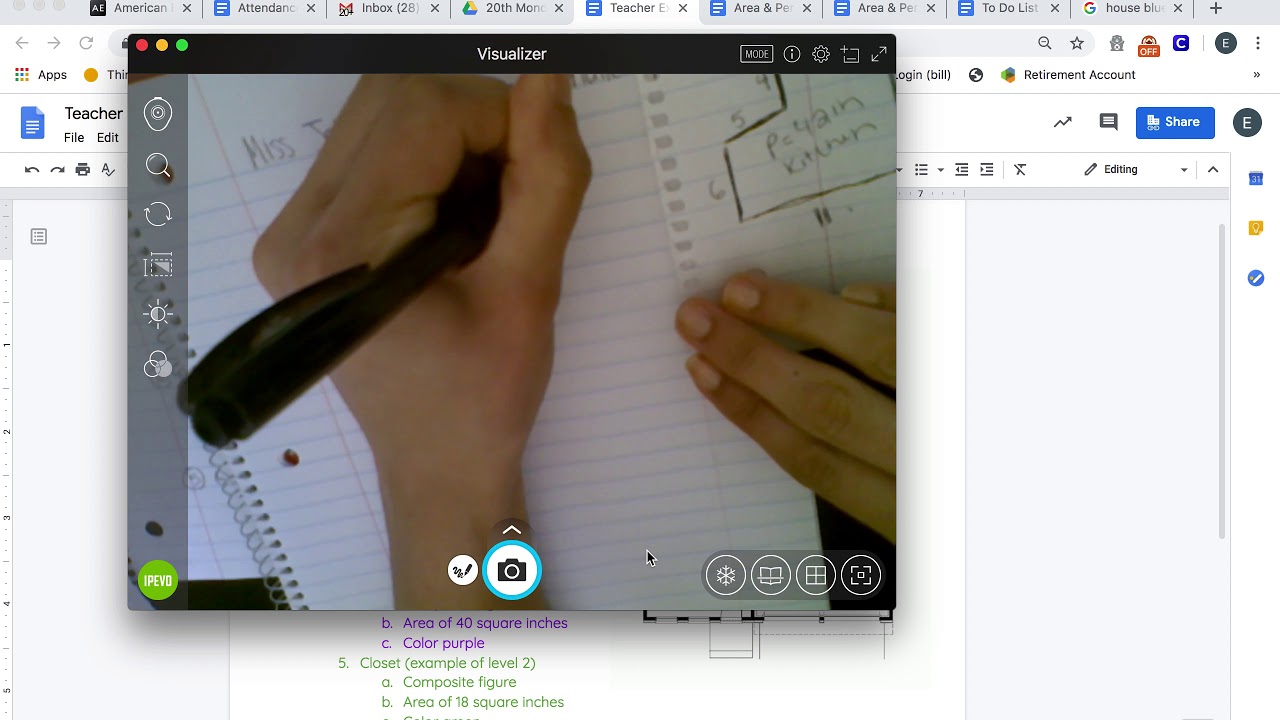Undo the last action in Google Docs
The height and width of the screenshot is (720, 1280).
(32, 170)
